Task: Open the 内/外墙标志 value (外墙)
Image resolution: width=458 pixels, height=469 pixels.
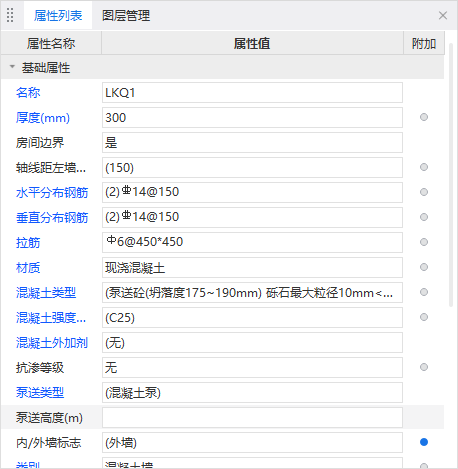Action: coord(252,443)
